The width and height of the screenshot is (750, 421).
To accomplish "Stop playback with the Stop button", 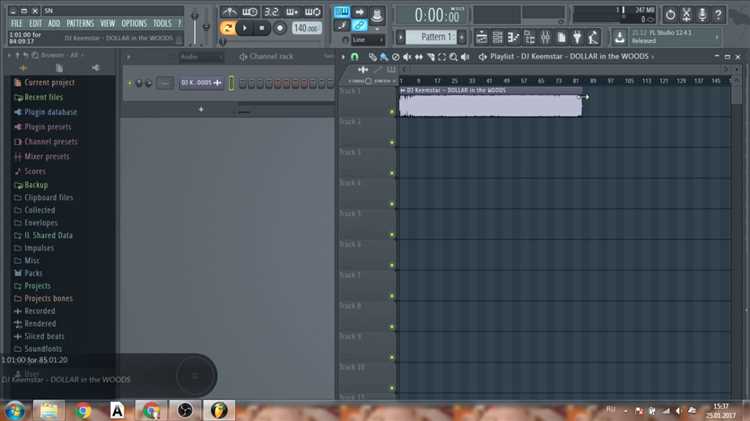I will 262,28.
